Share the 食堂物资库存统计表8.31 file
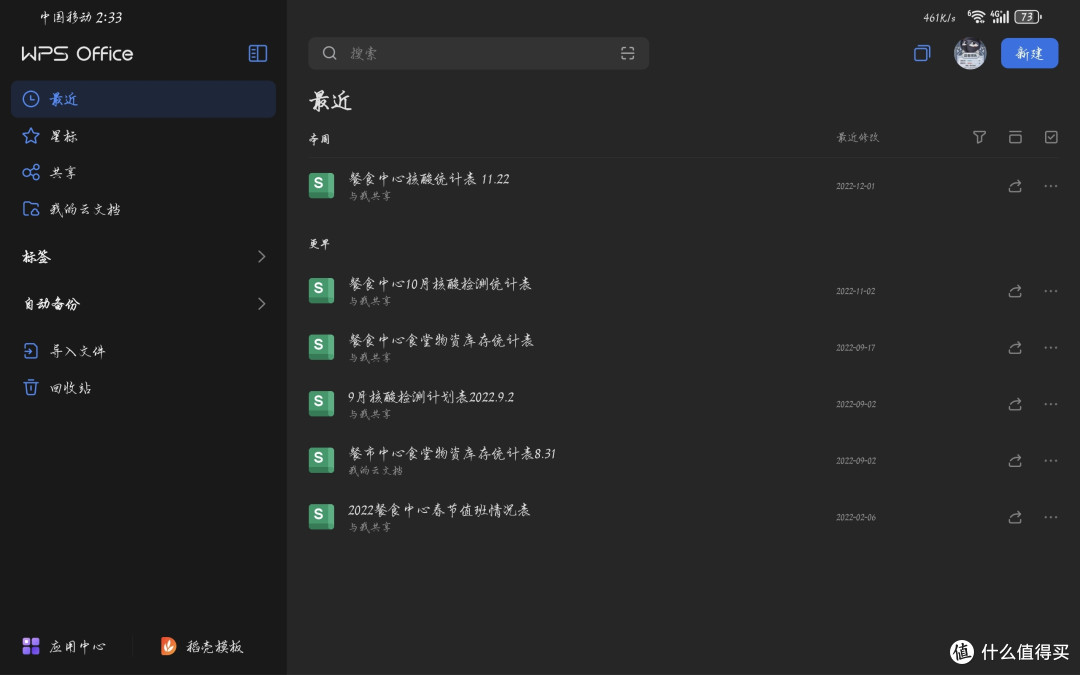Viewport: 1080px width, 675px height. click(1015, 460)
